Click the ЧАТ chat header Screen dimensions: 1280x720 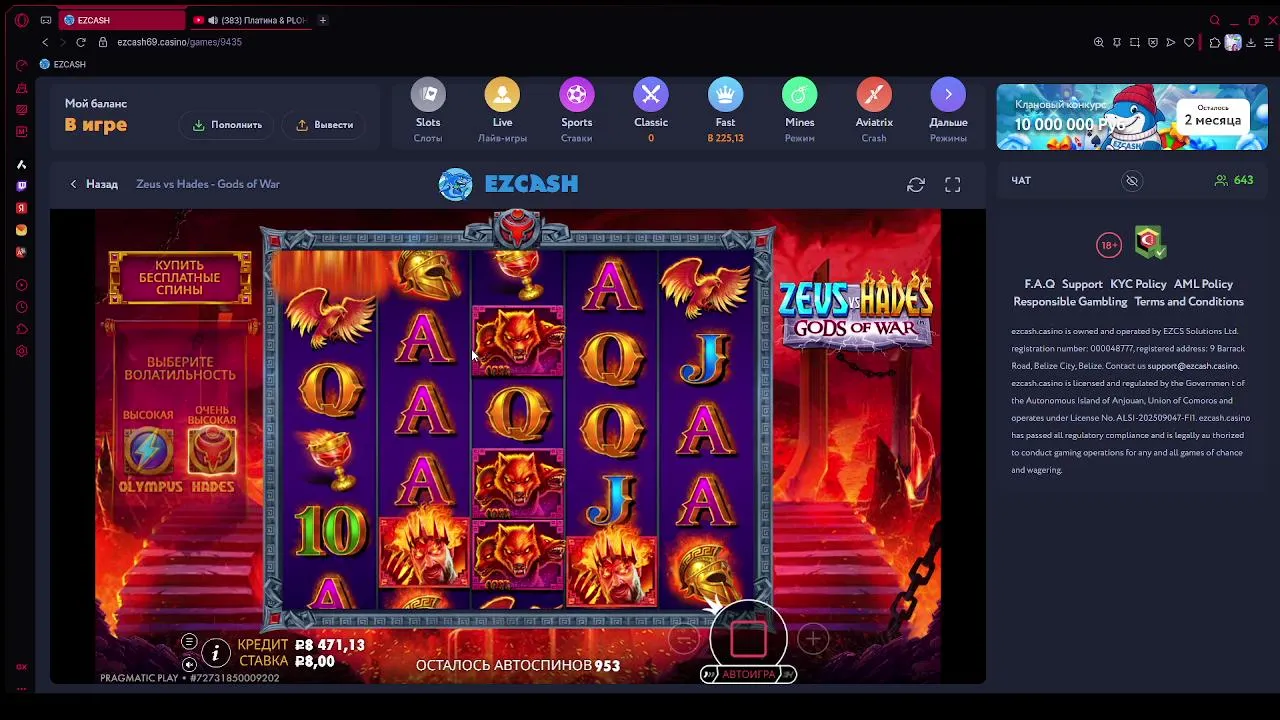coord(1021,181)
